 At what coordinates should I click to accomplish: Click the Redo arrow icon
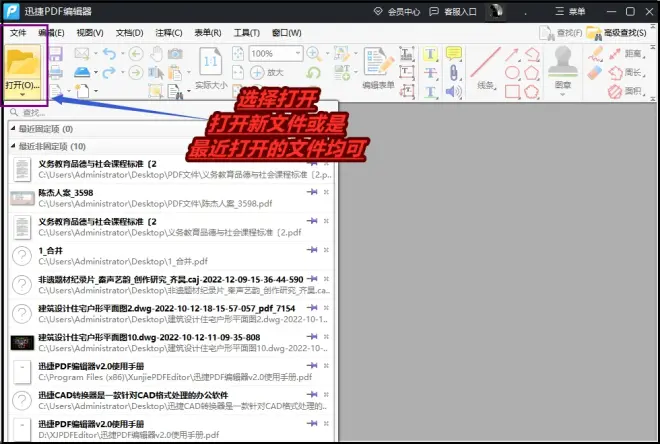(x=109, y=72)
